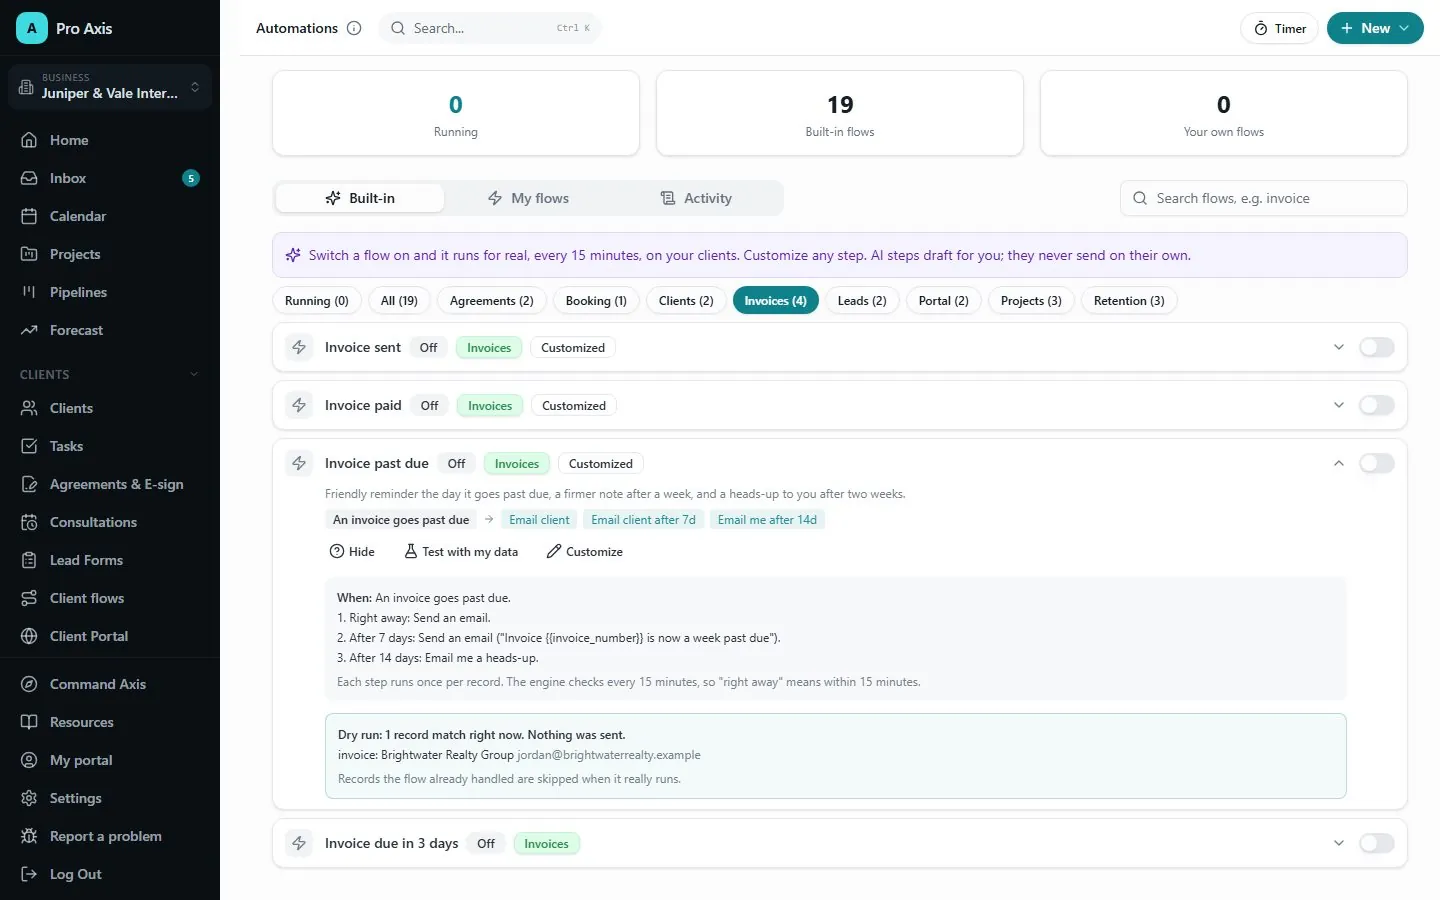The width and height of the screenshot is (1440, 900).
Task: Open Consultations sidebar icon
Action: click(x=29, y=522)
